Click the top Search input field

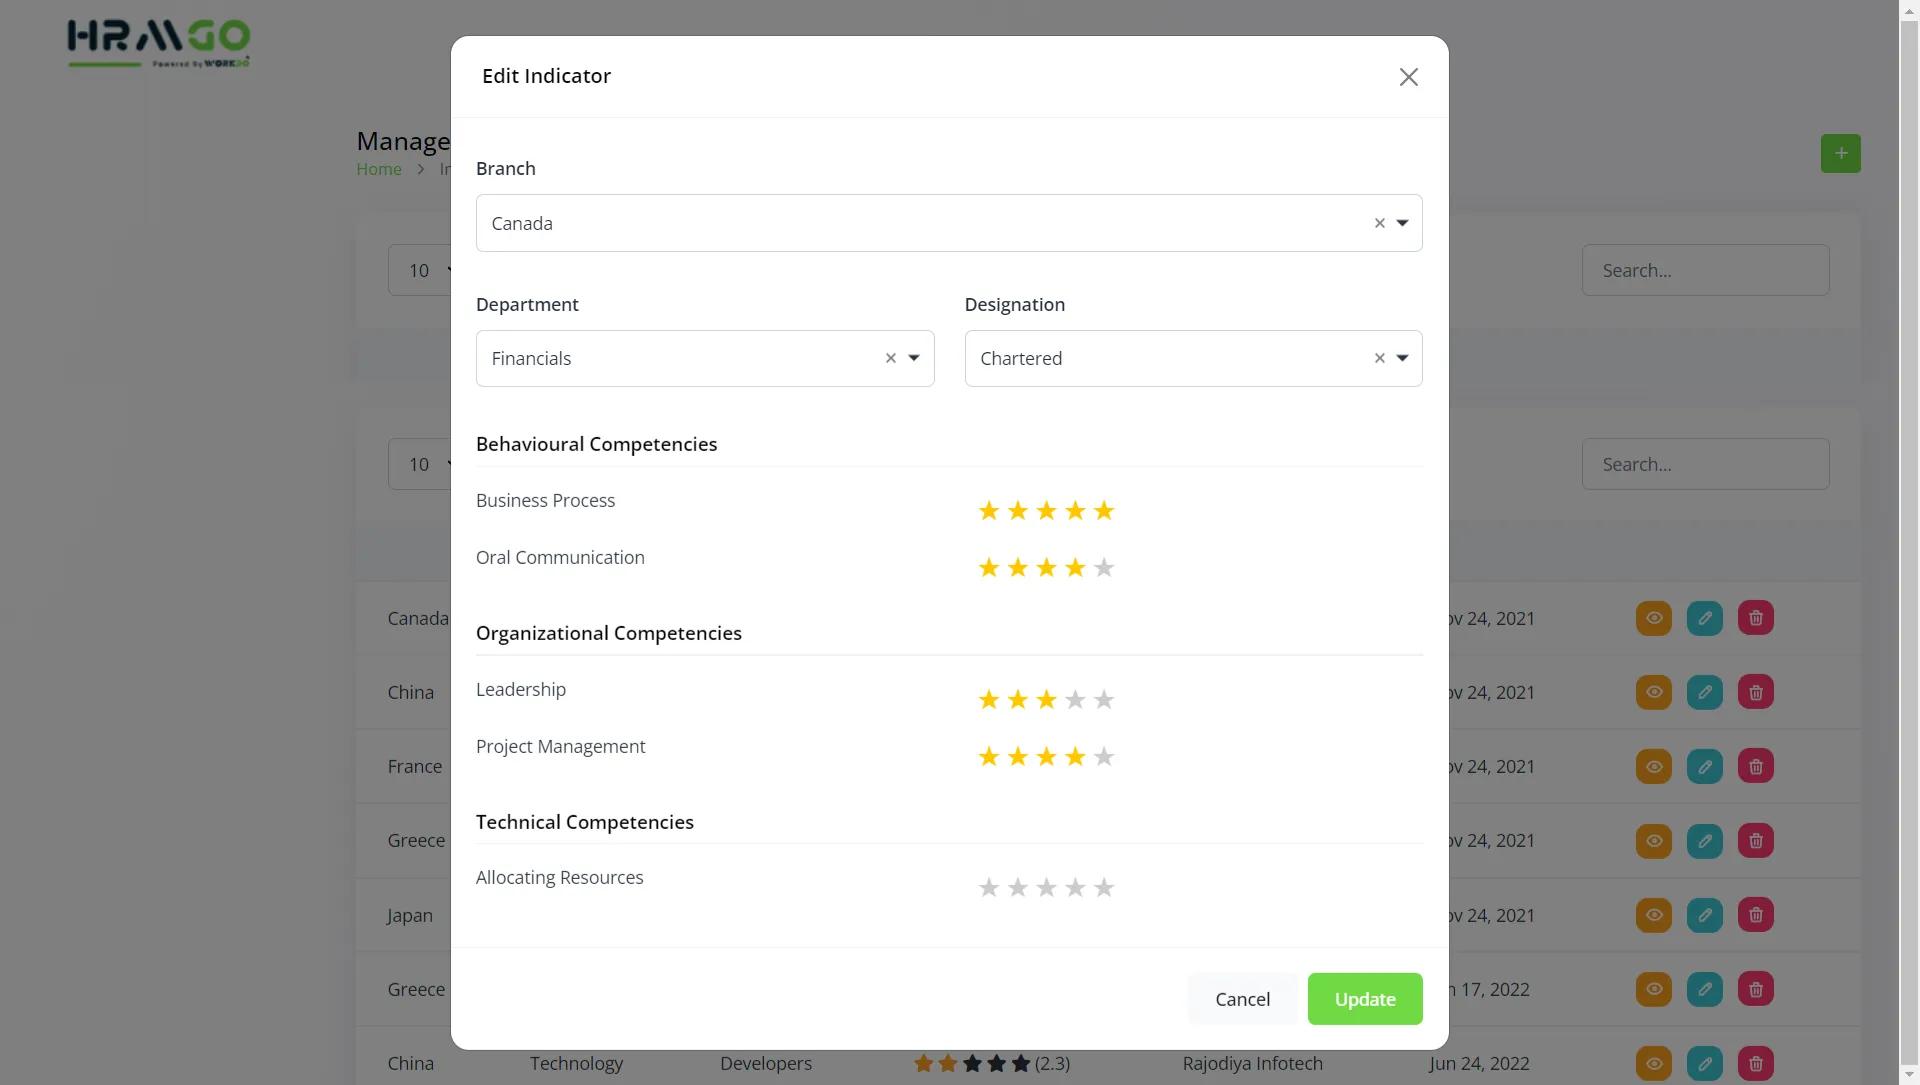[1705, 270]
